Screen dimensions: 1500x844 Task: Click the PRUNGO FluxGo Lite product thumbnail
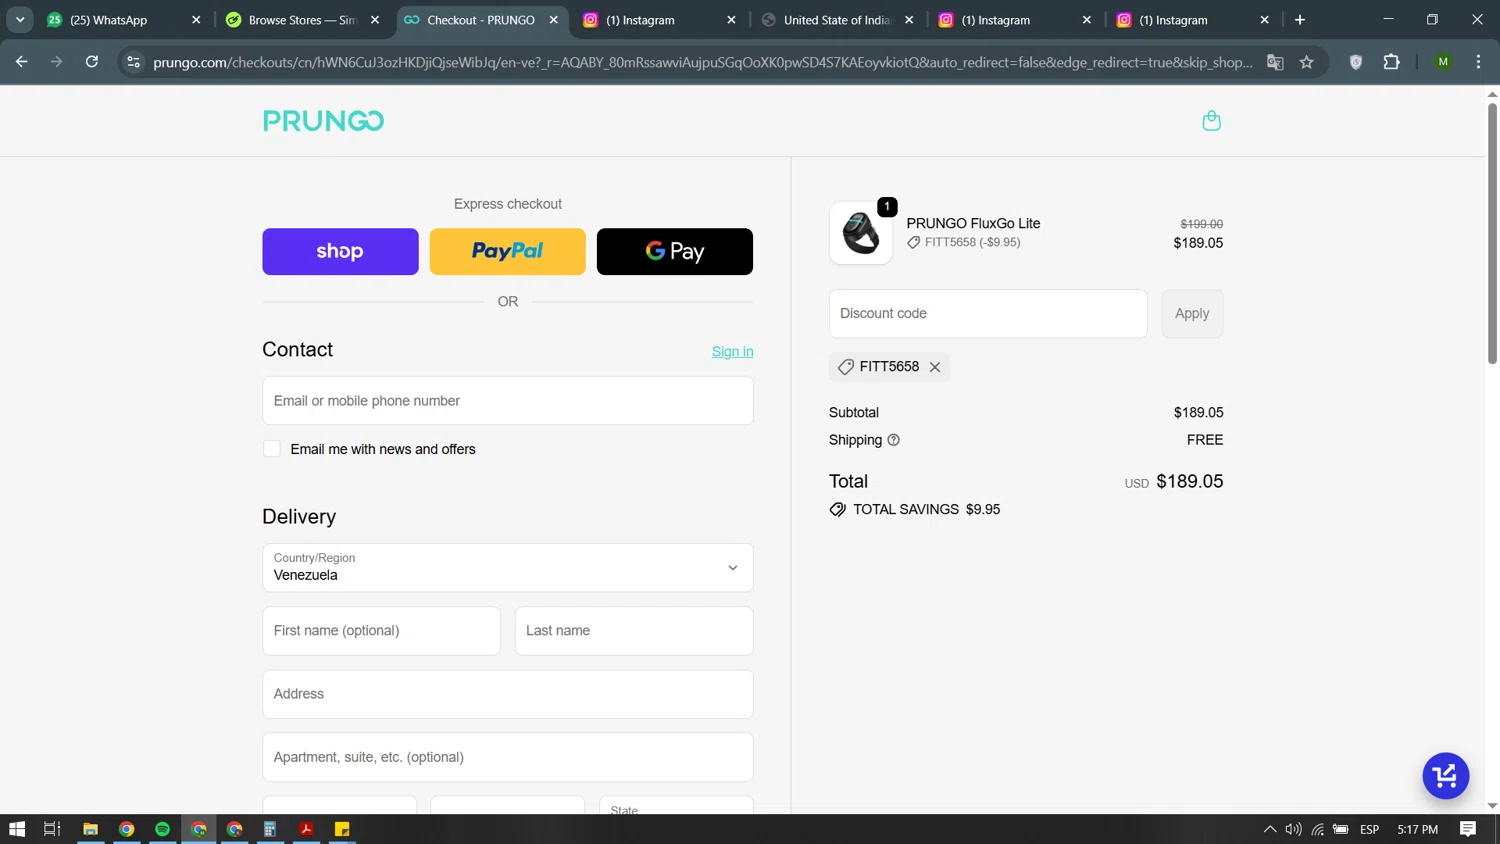(860, 233)
